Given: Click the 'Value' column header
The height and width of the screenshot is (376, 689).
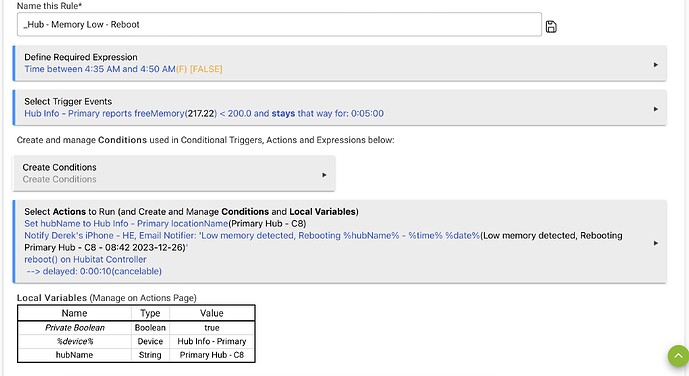Looking at the screenshot, I should click(x=212, y=313).
